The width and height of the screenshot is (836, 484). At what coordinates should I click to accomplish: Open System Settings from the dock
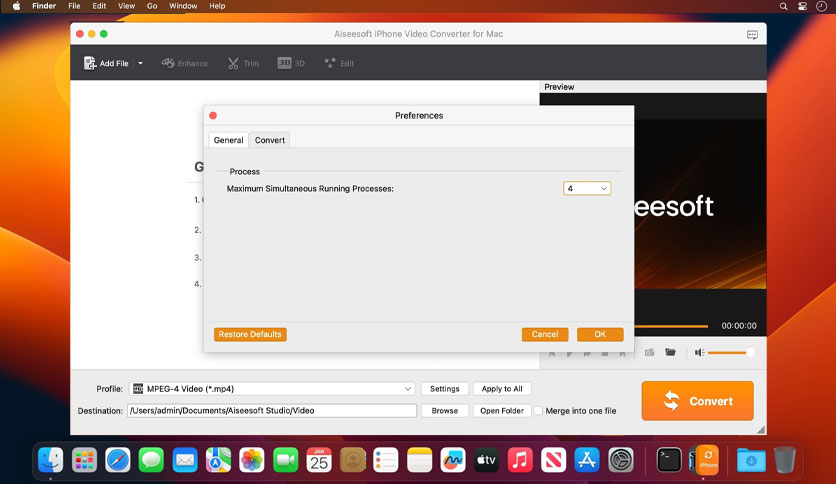coord(621,459)
